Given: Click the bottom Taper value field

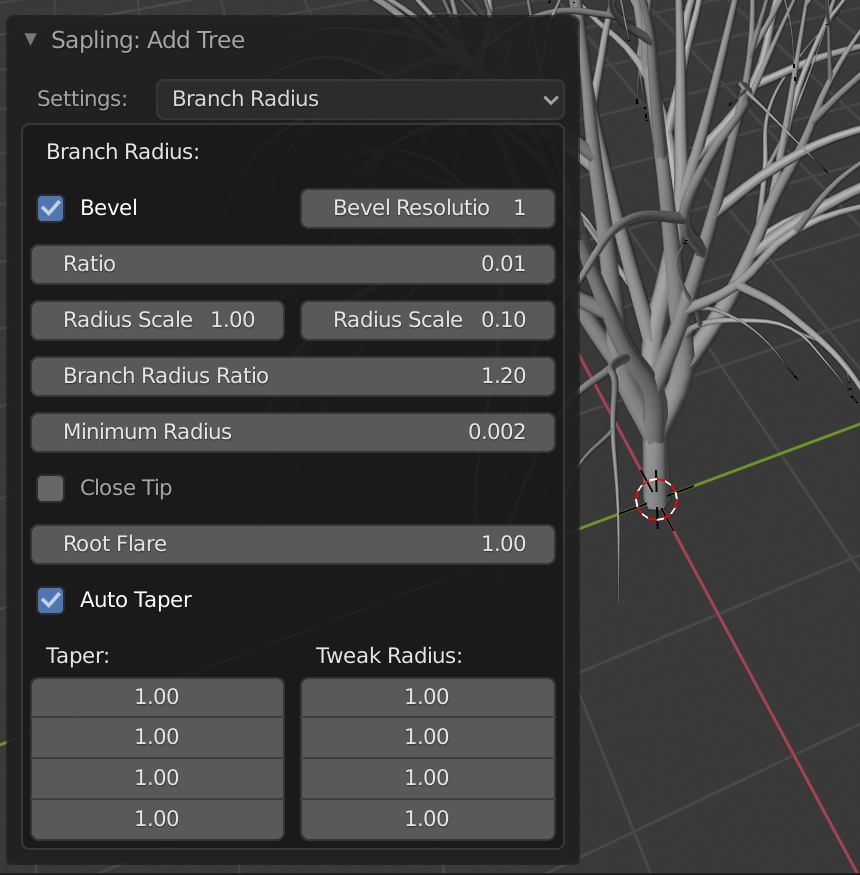Looking at the screenshot, I should [x=157, y=818].
